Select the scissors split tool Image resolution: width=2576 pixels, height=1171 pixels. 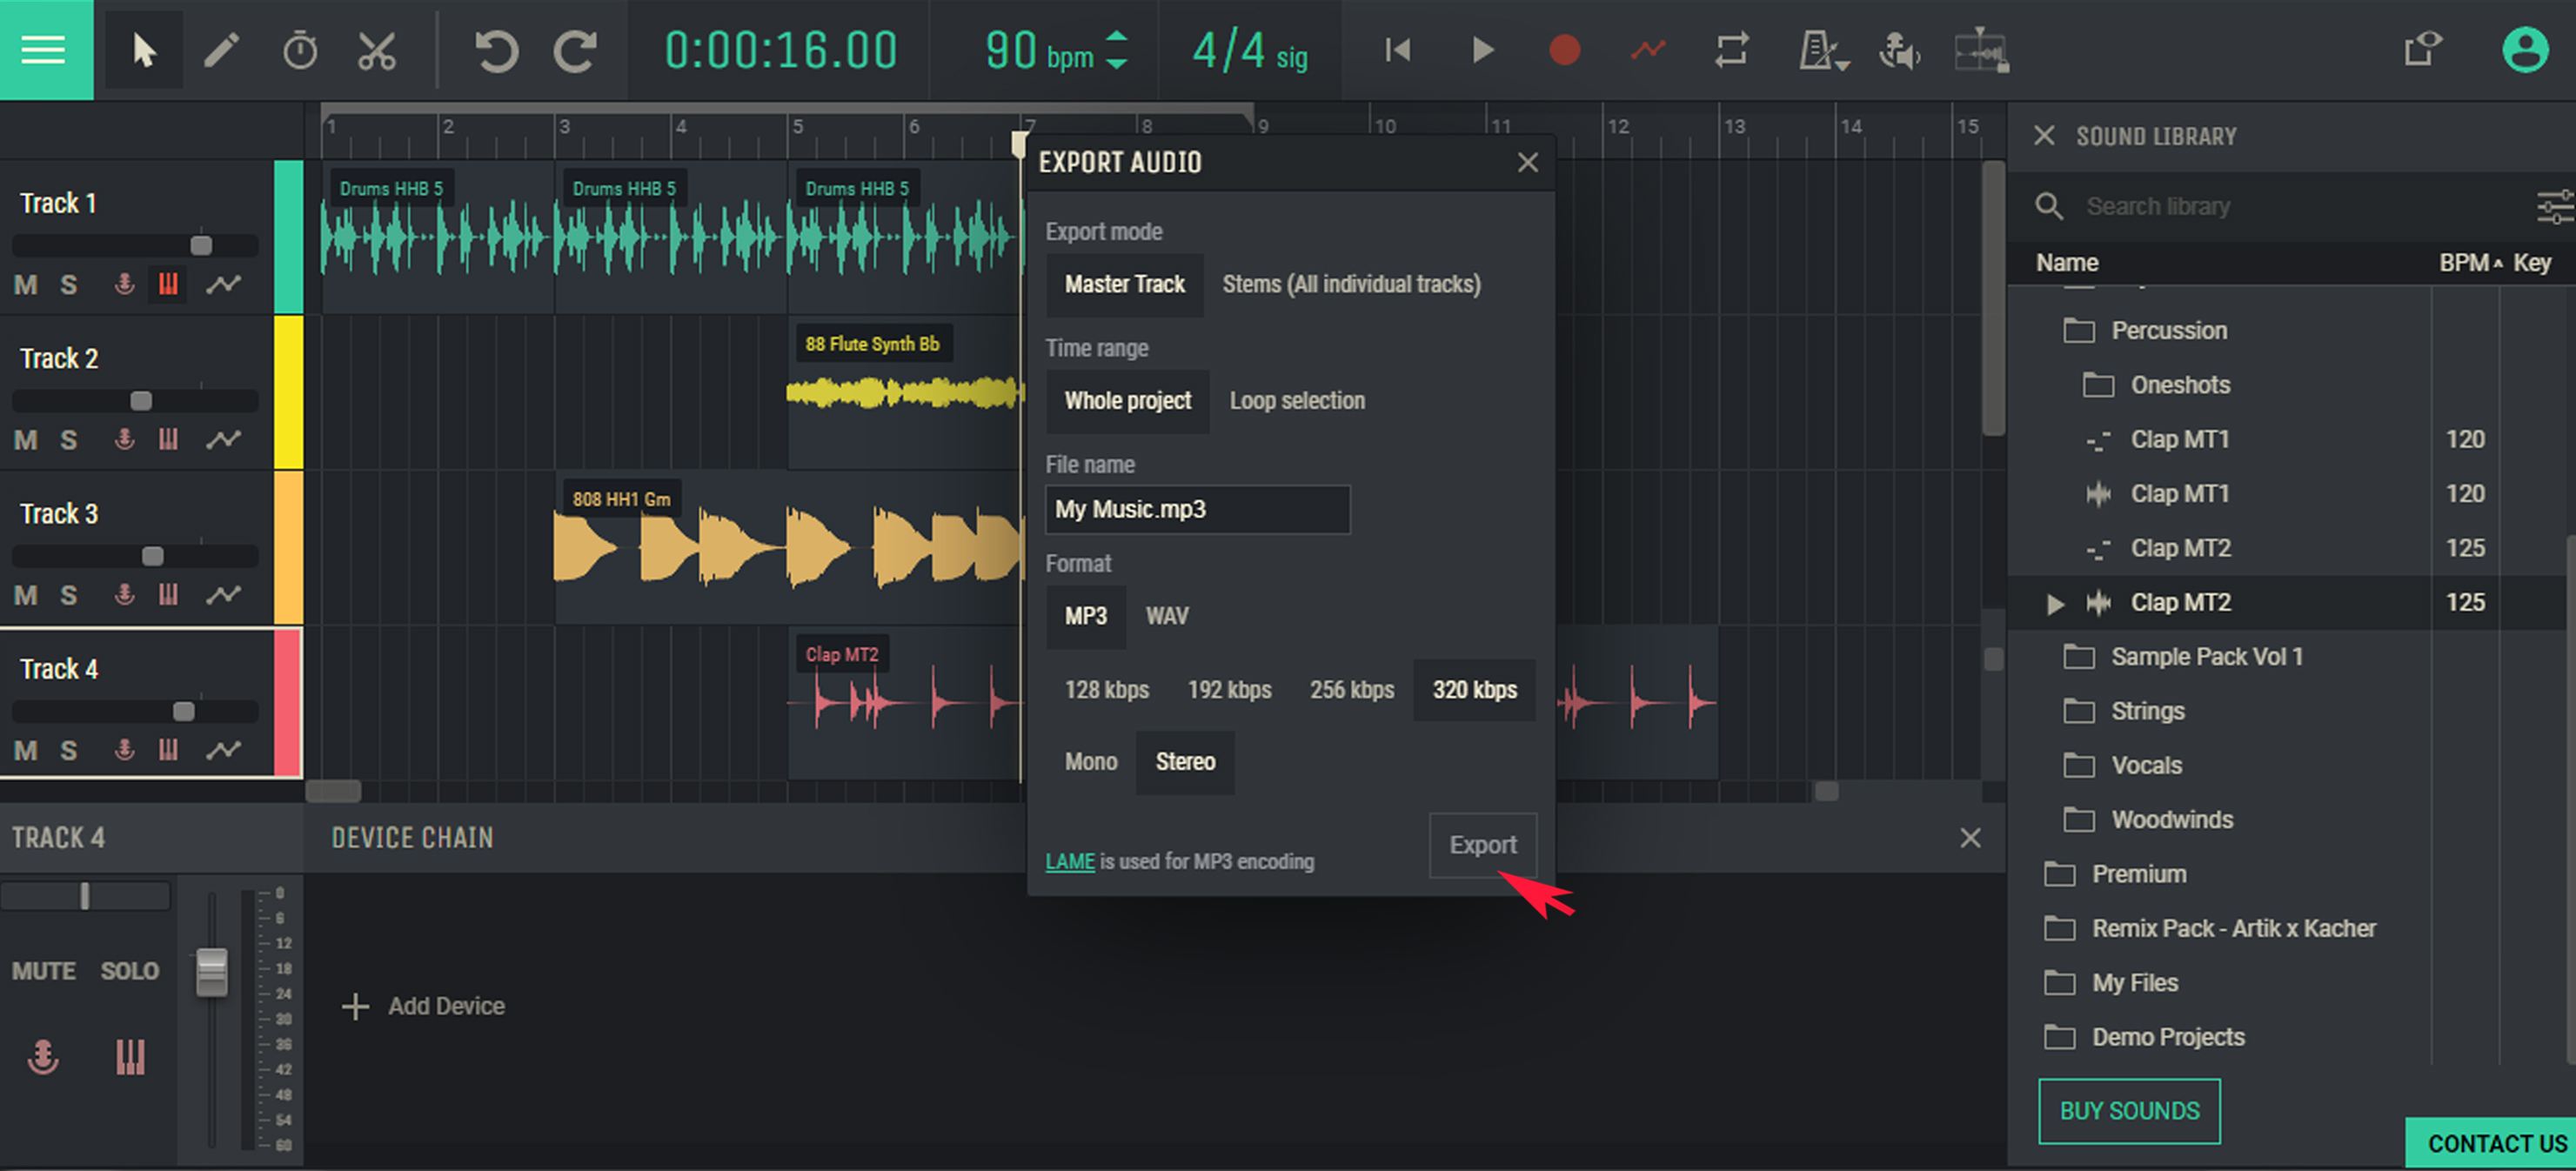pos(377,50)
